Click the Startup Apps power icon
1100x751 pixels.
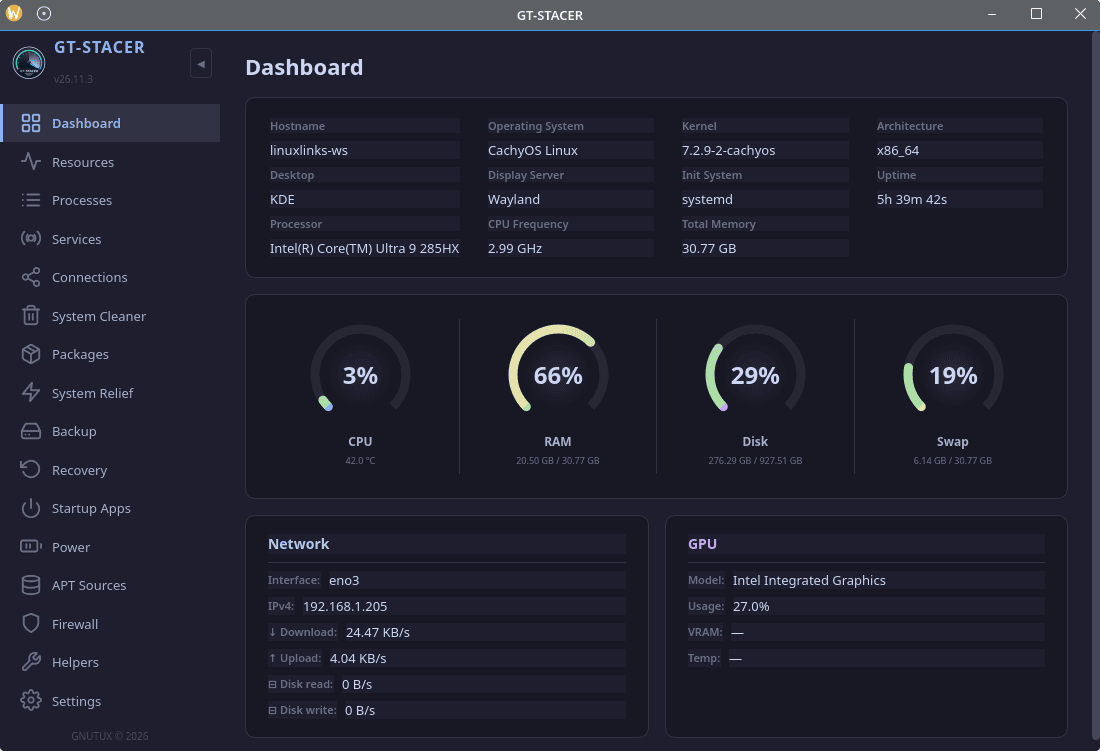click(31, 508)
